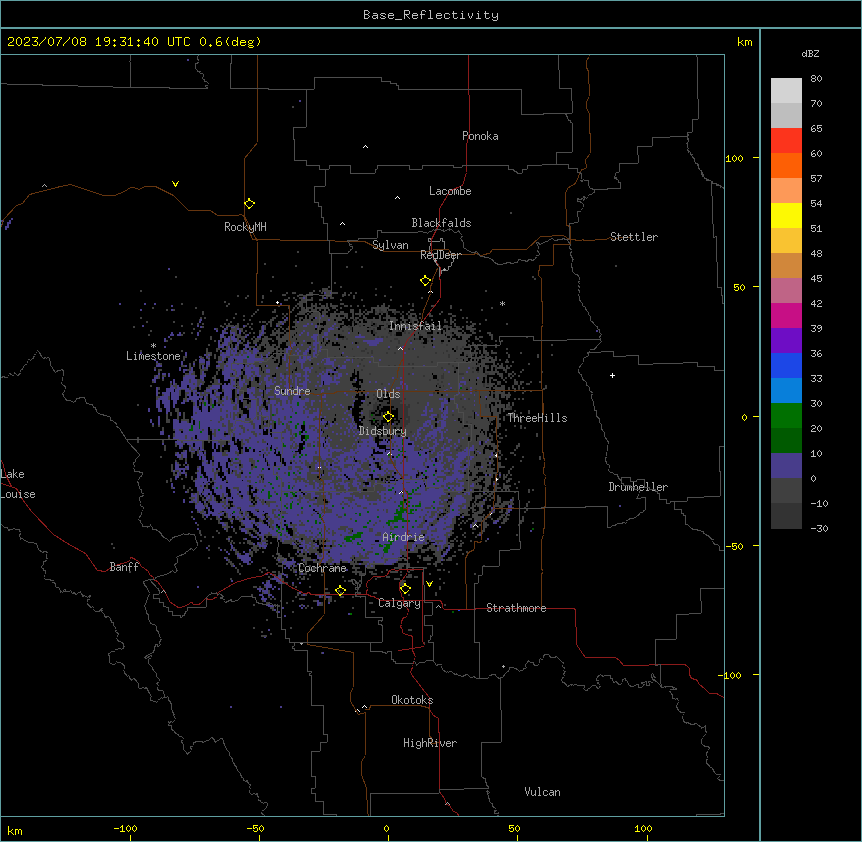Click the km label at bottom-left axis
862x842 pixels.
[15, 831]
